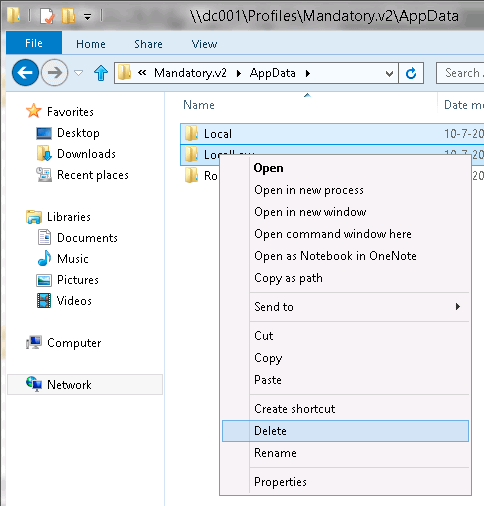The image size is (484, 506).
Task: Click the New folder icon in quick access toolbar
Action: 68,16
